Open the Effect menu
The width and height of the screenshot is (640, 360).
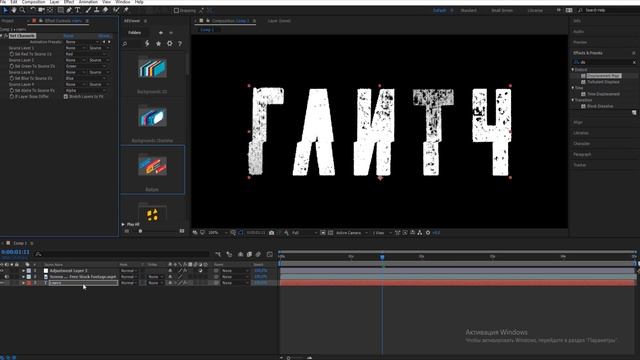click(69, 2)
